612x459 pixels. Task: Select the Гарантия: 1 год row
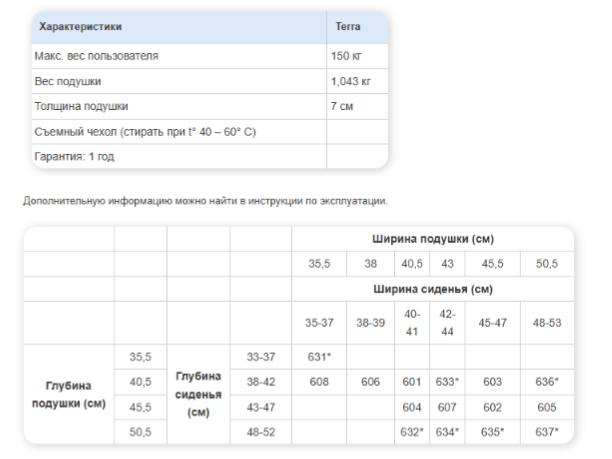(75, 157)
